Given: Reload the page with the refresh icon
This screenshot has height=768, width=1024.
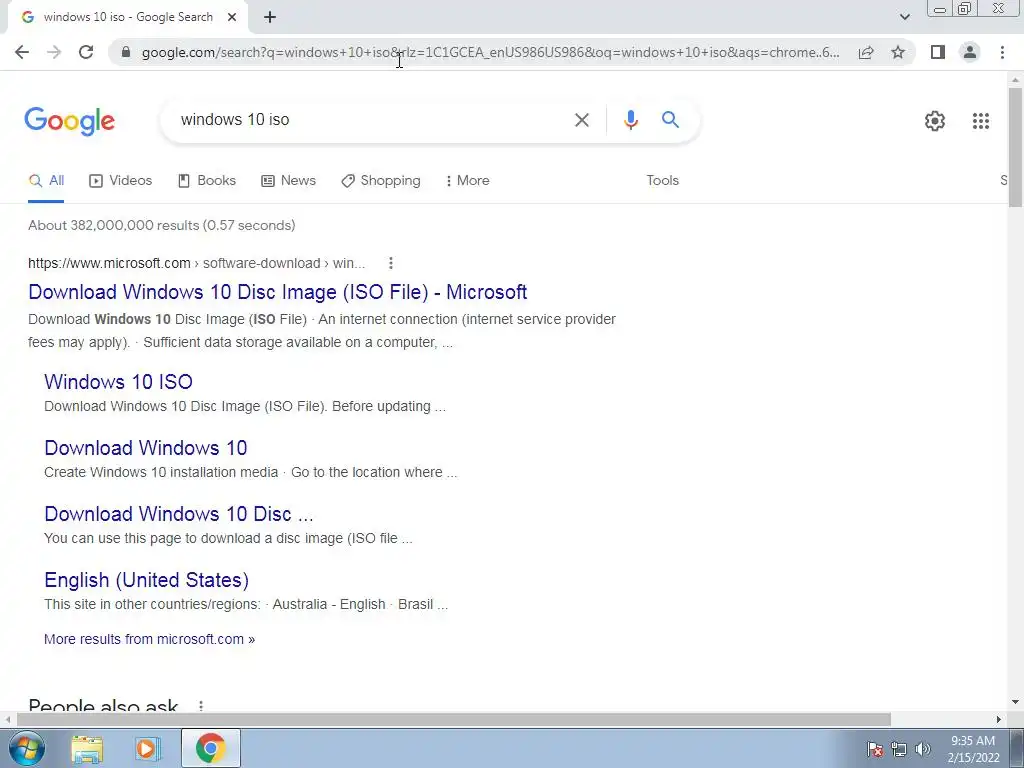Looking at the screenshot, I should pos(86,52).
